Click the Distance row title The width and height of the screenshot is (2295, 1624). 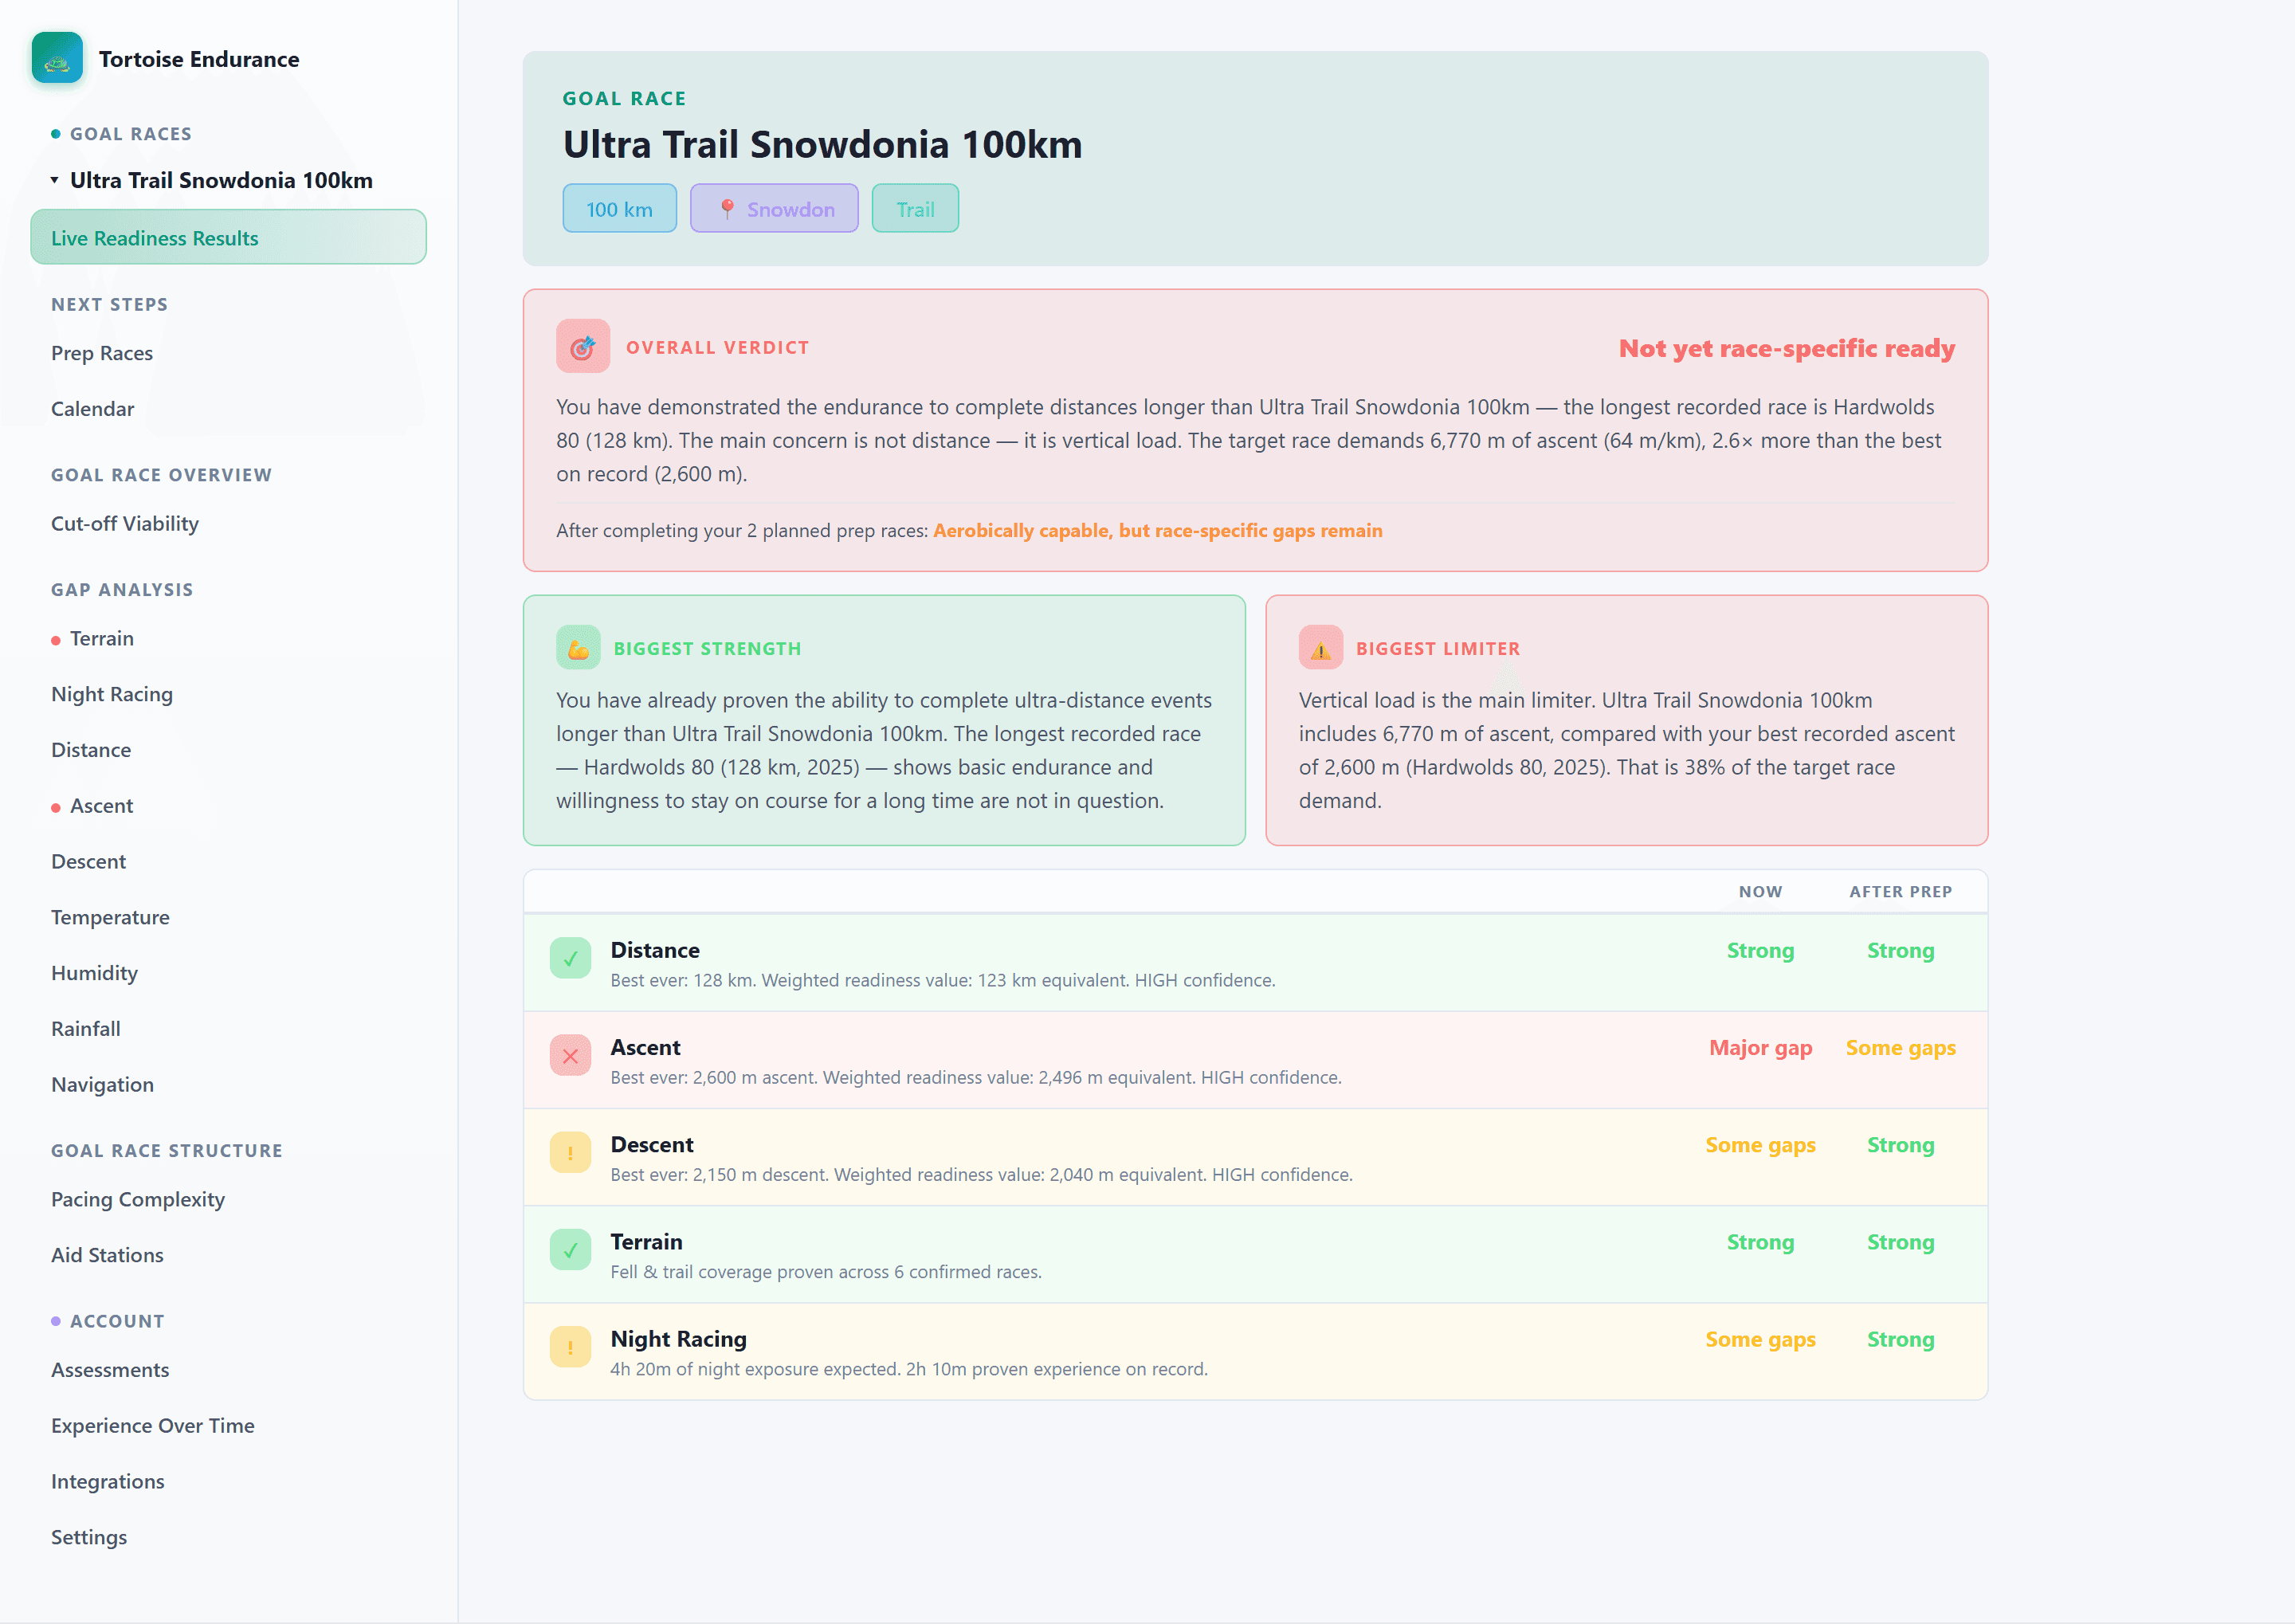[x=655, y=950]
